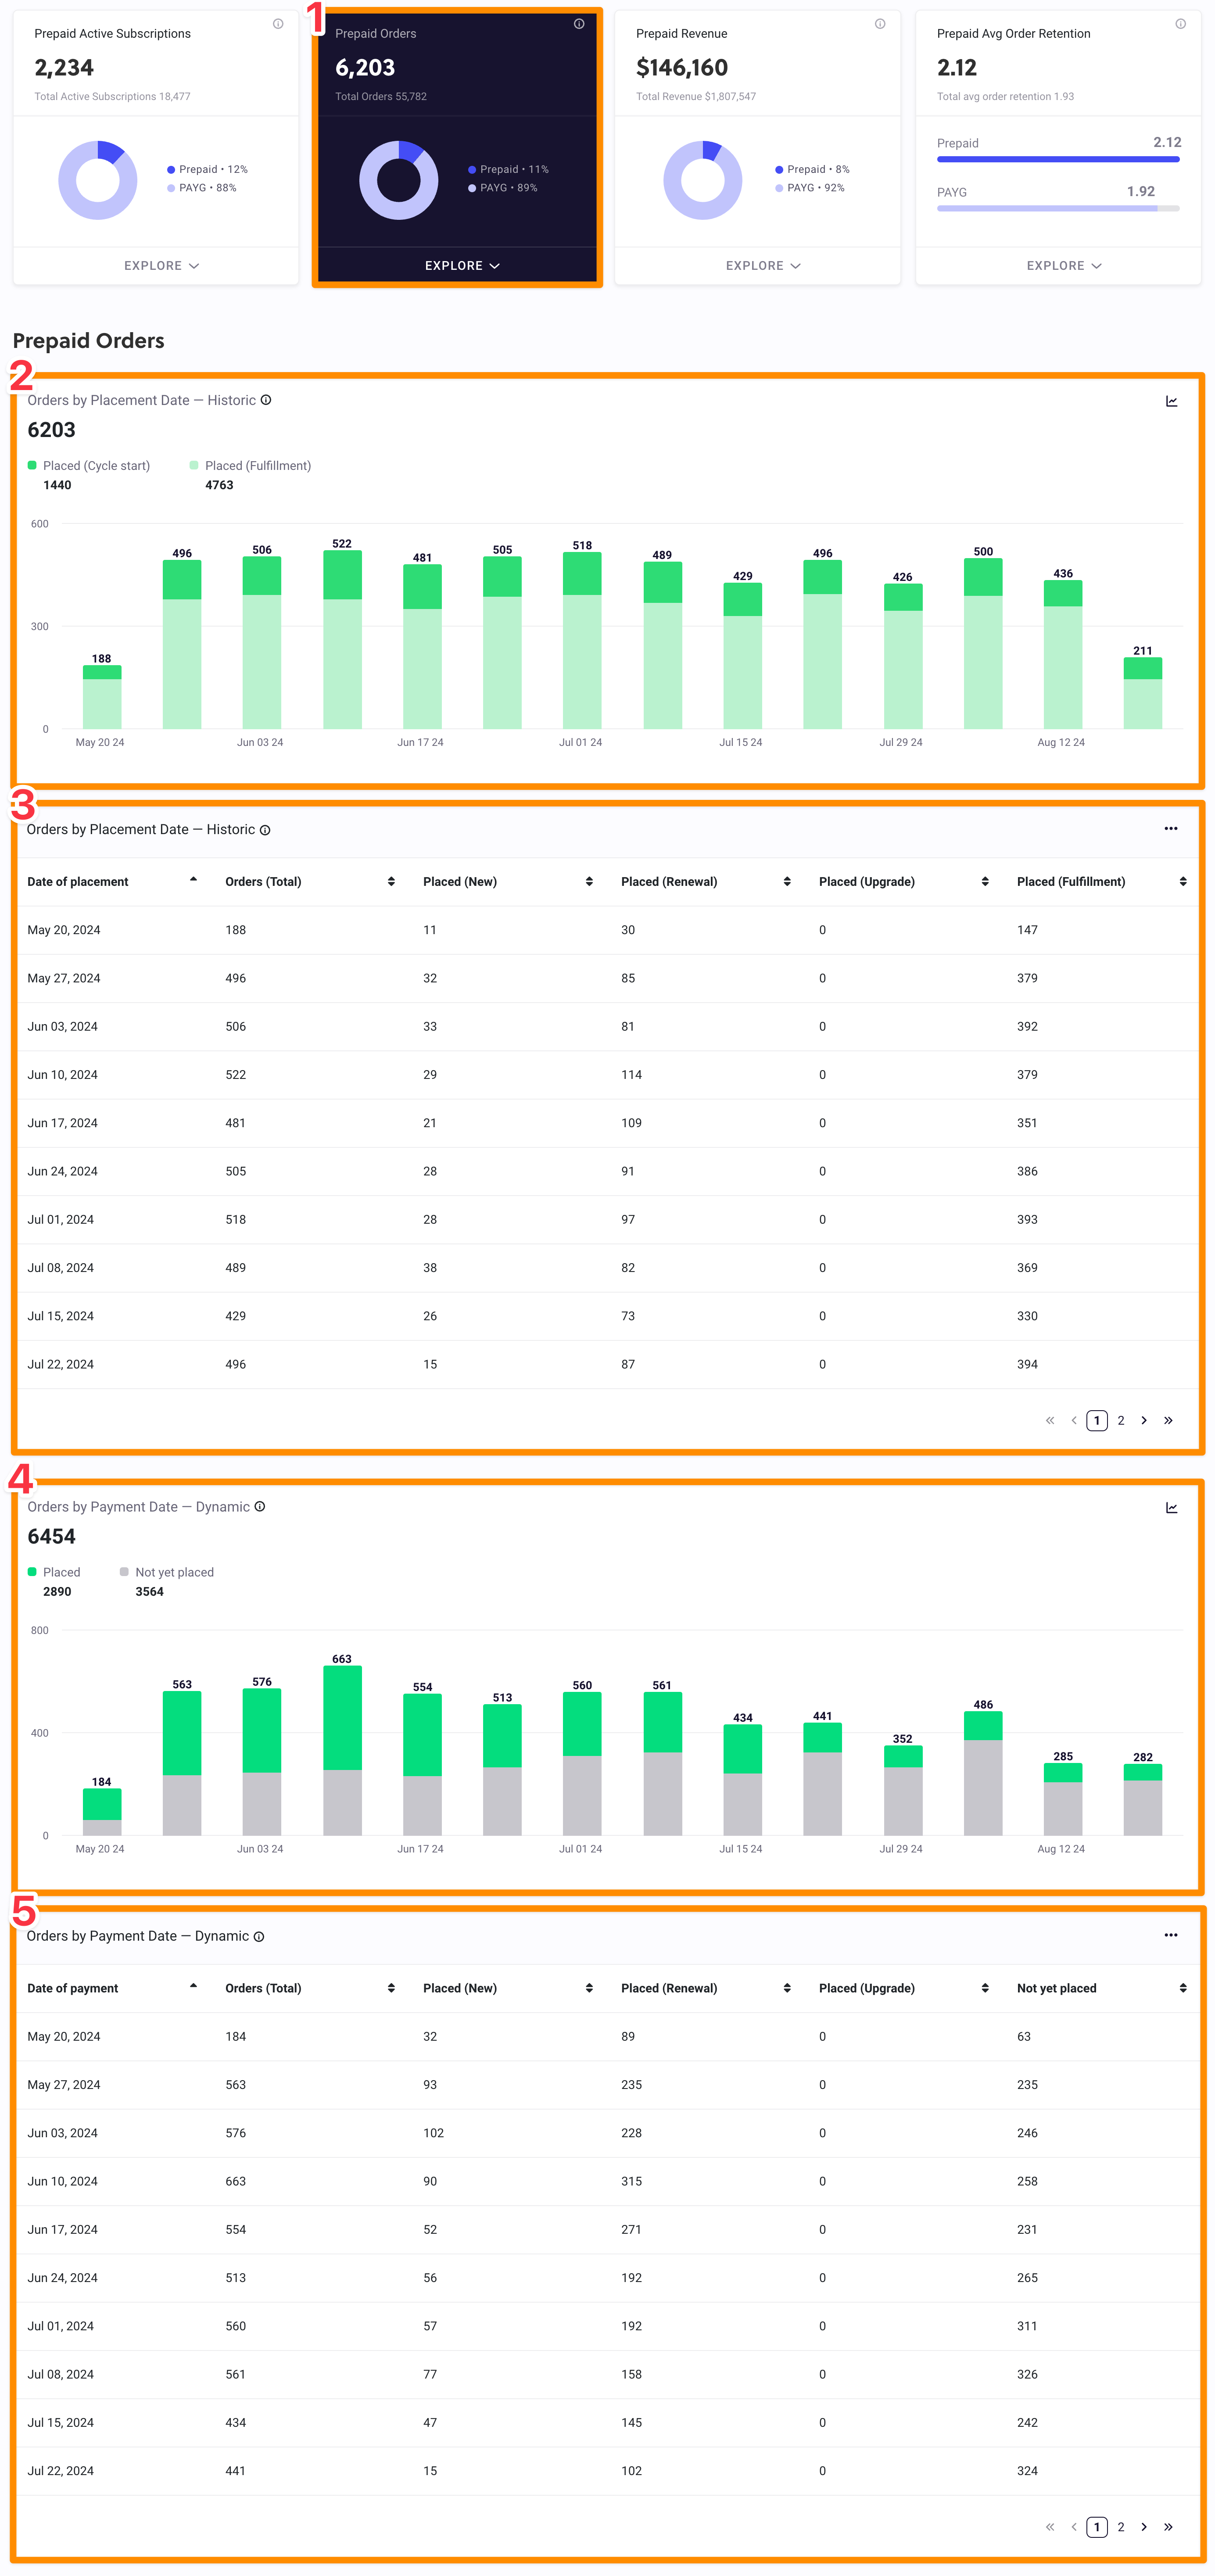Click the Prepaid Orders donut chart
Image resolution: width=1215 pixels, height=2576 pixels.
coord(399,180)
